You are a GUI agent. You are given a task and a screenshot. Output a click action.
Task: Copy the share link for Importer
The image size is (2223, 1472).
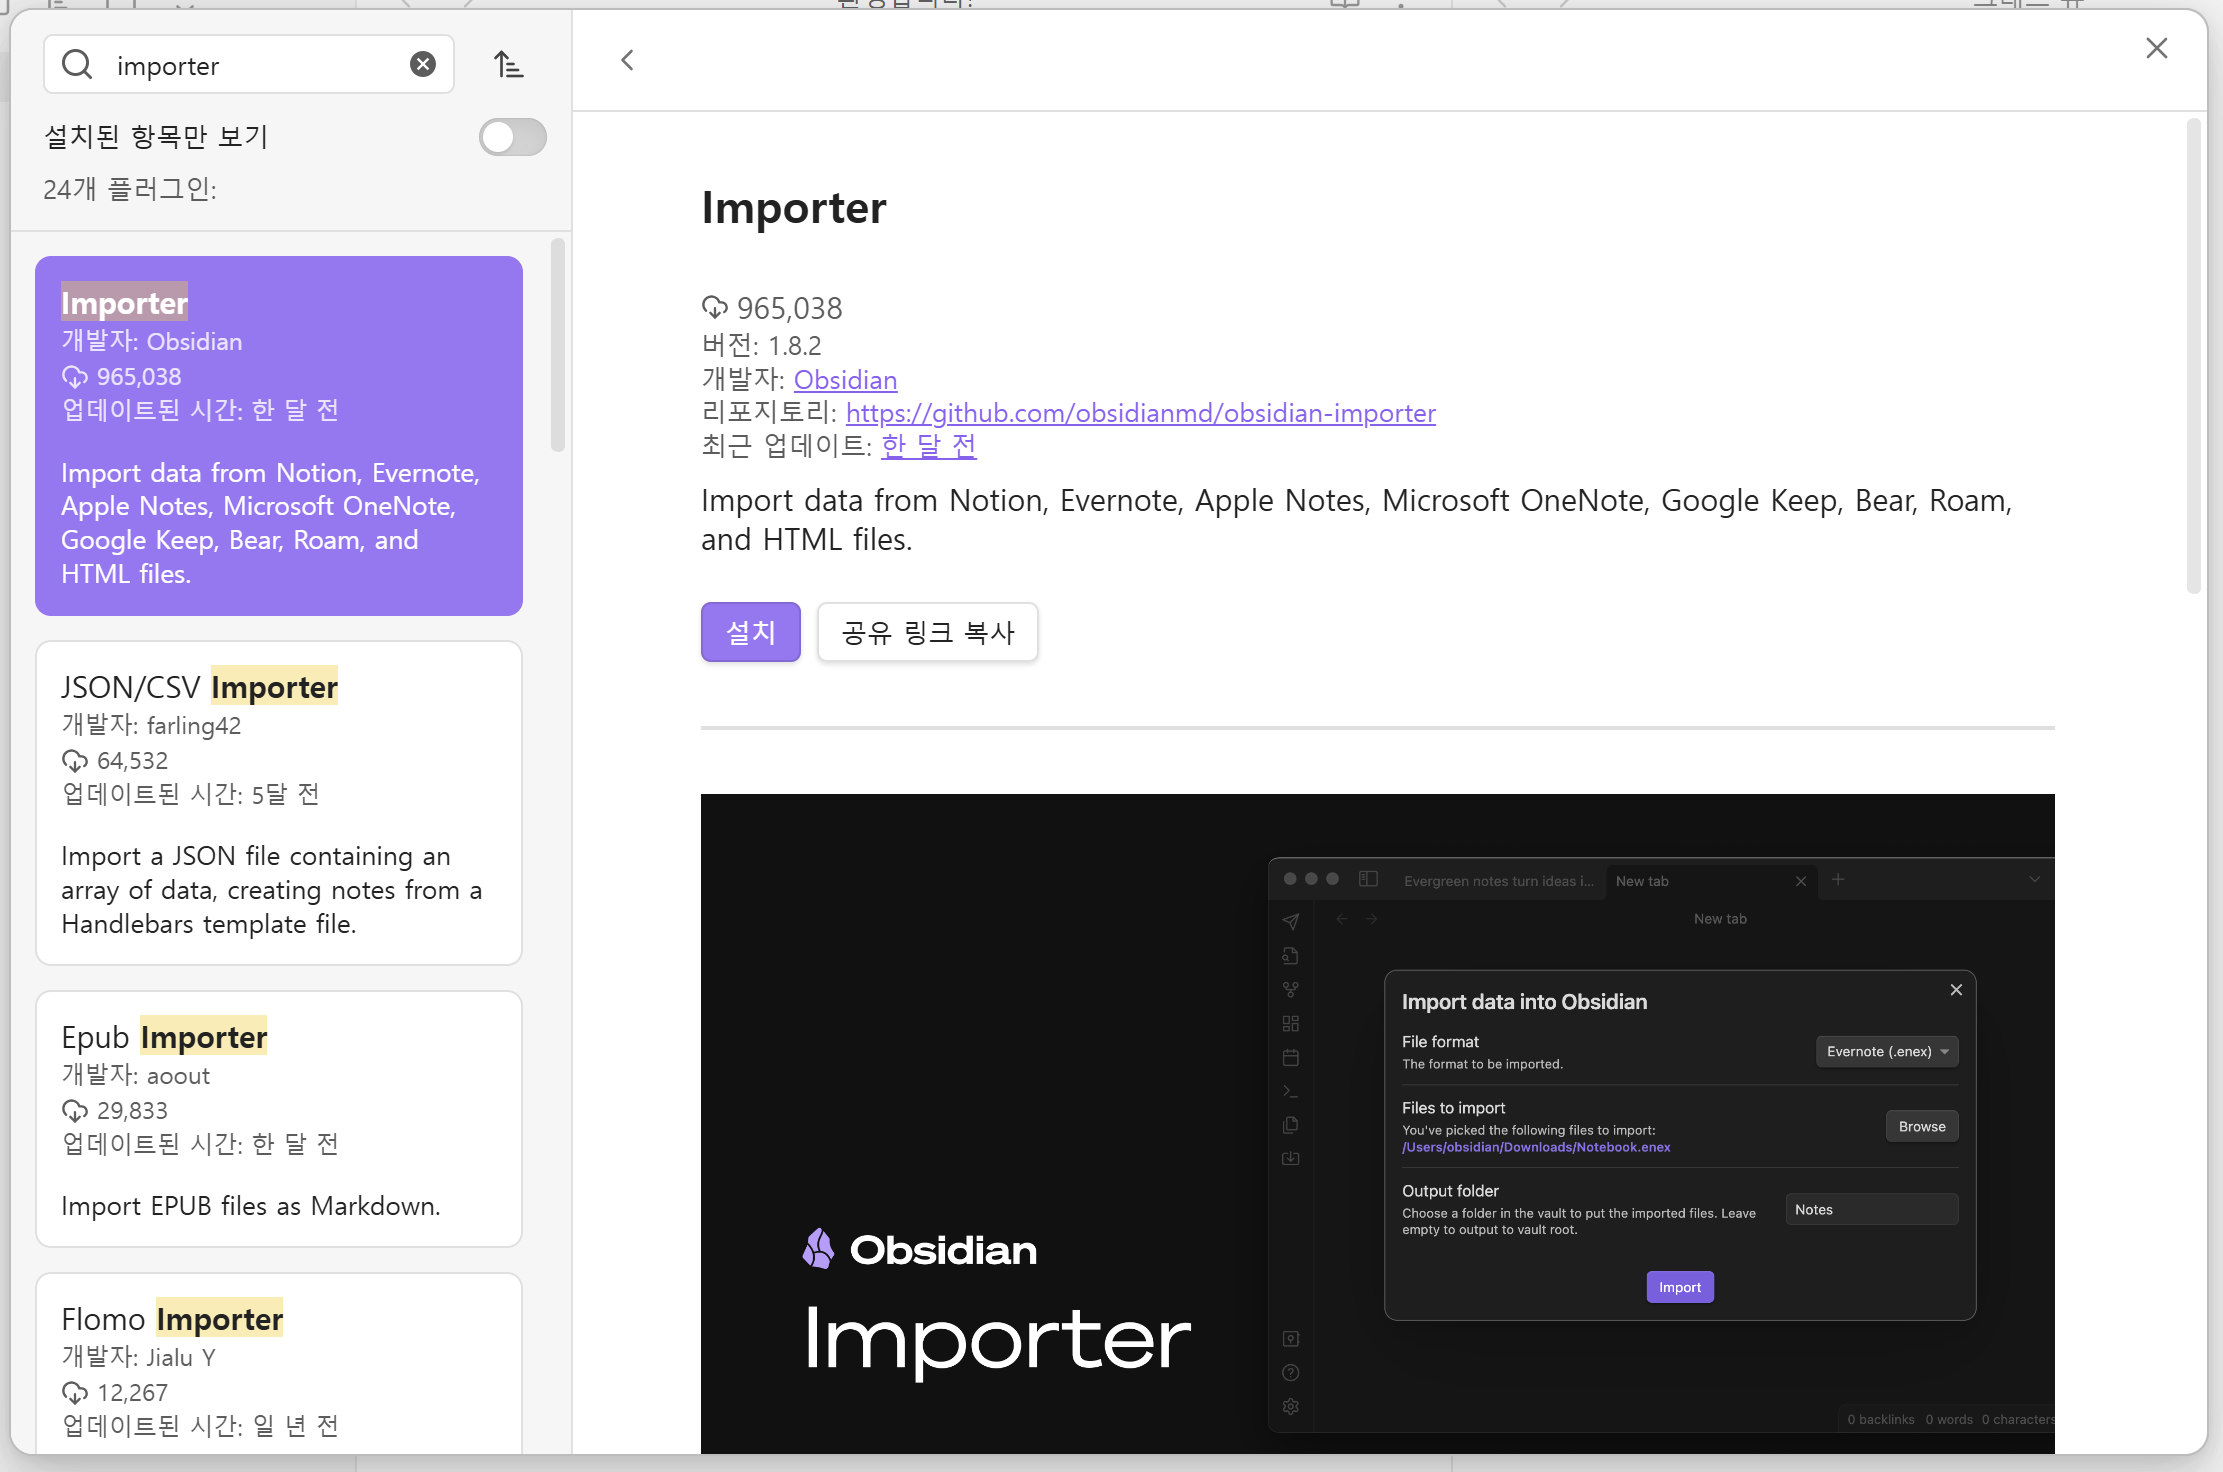tap(927, 632)
